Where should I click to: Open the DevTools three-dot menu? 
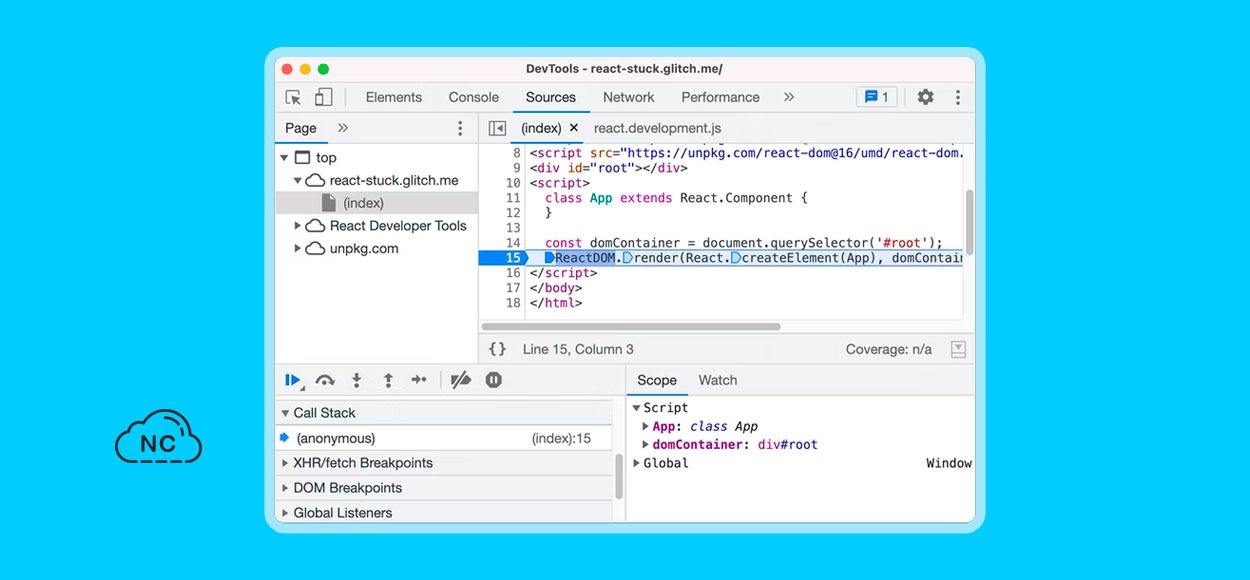tap(958, 97)
